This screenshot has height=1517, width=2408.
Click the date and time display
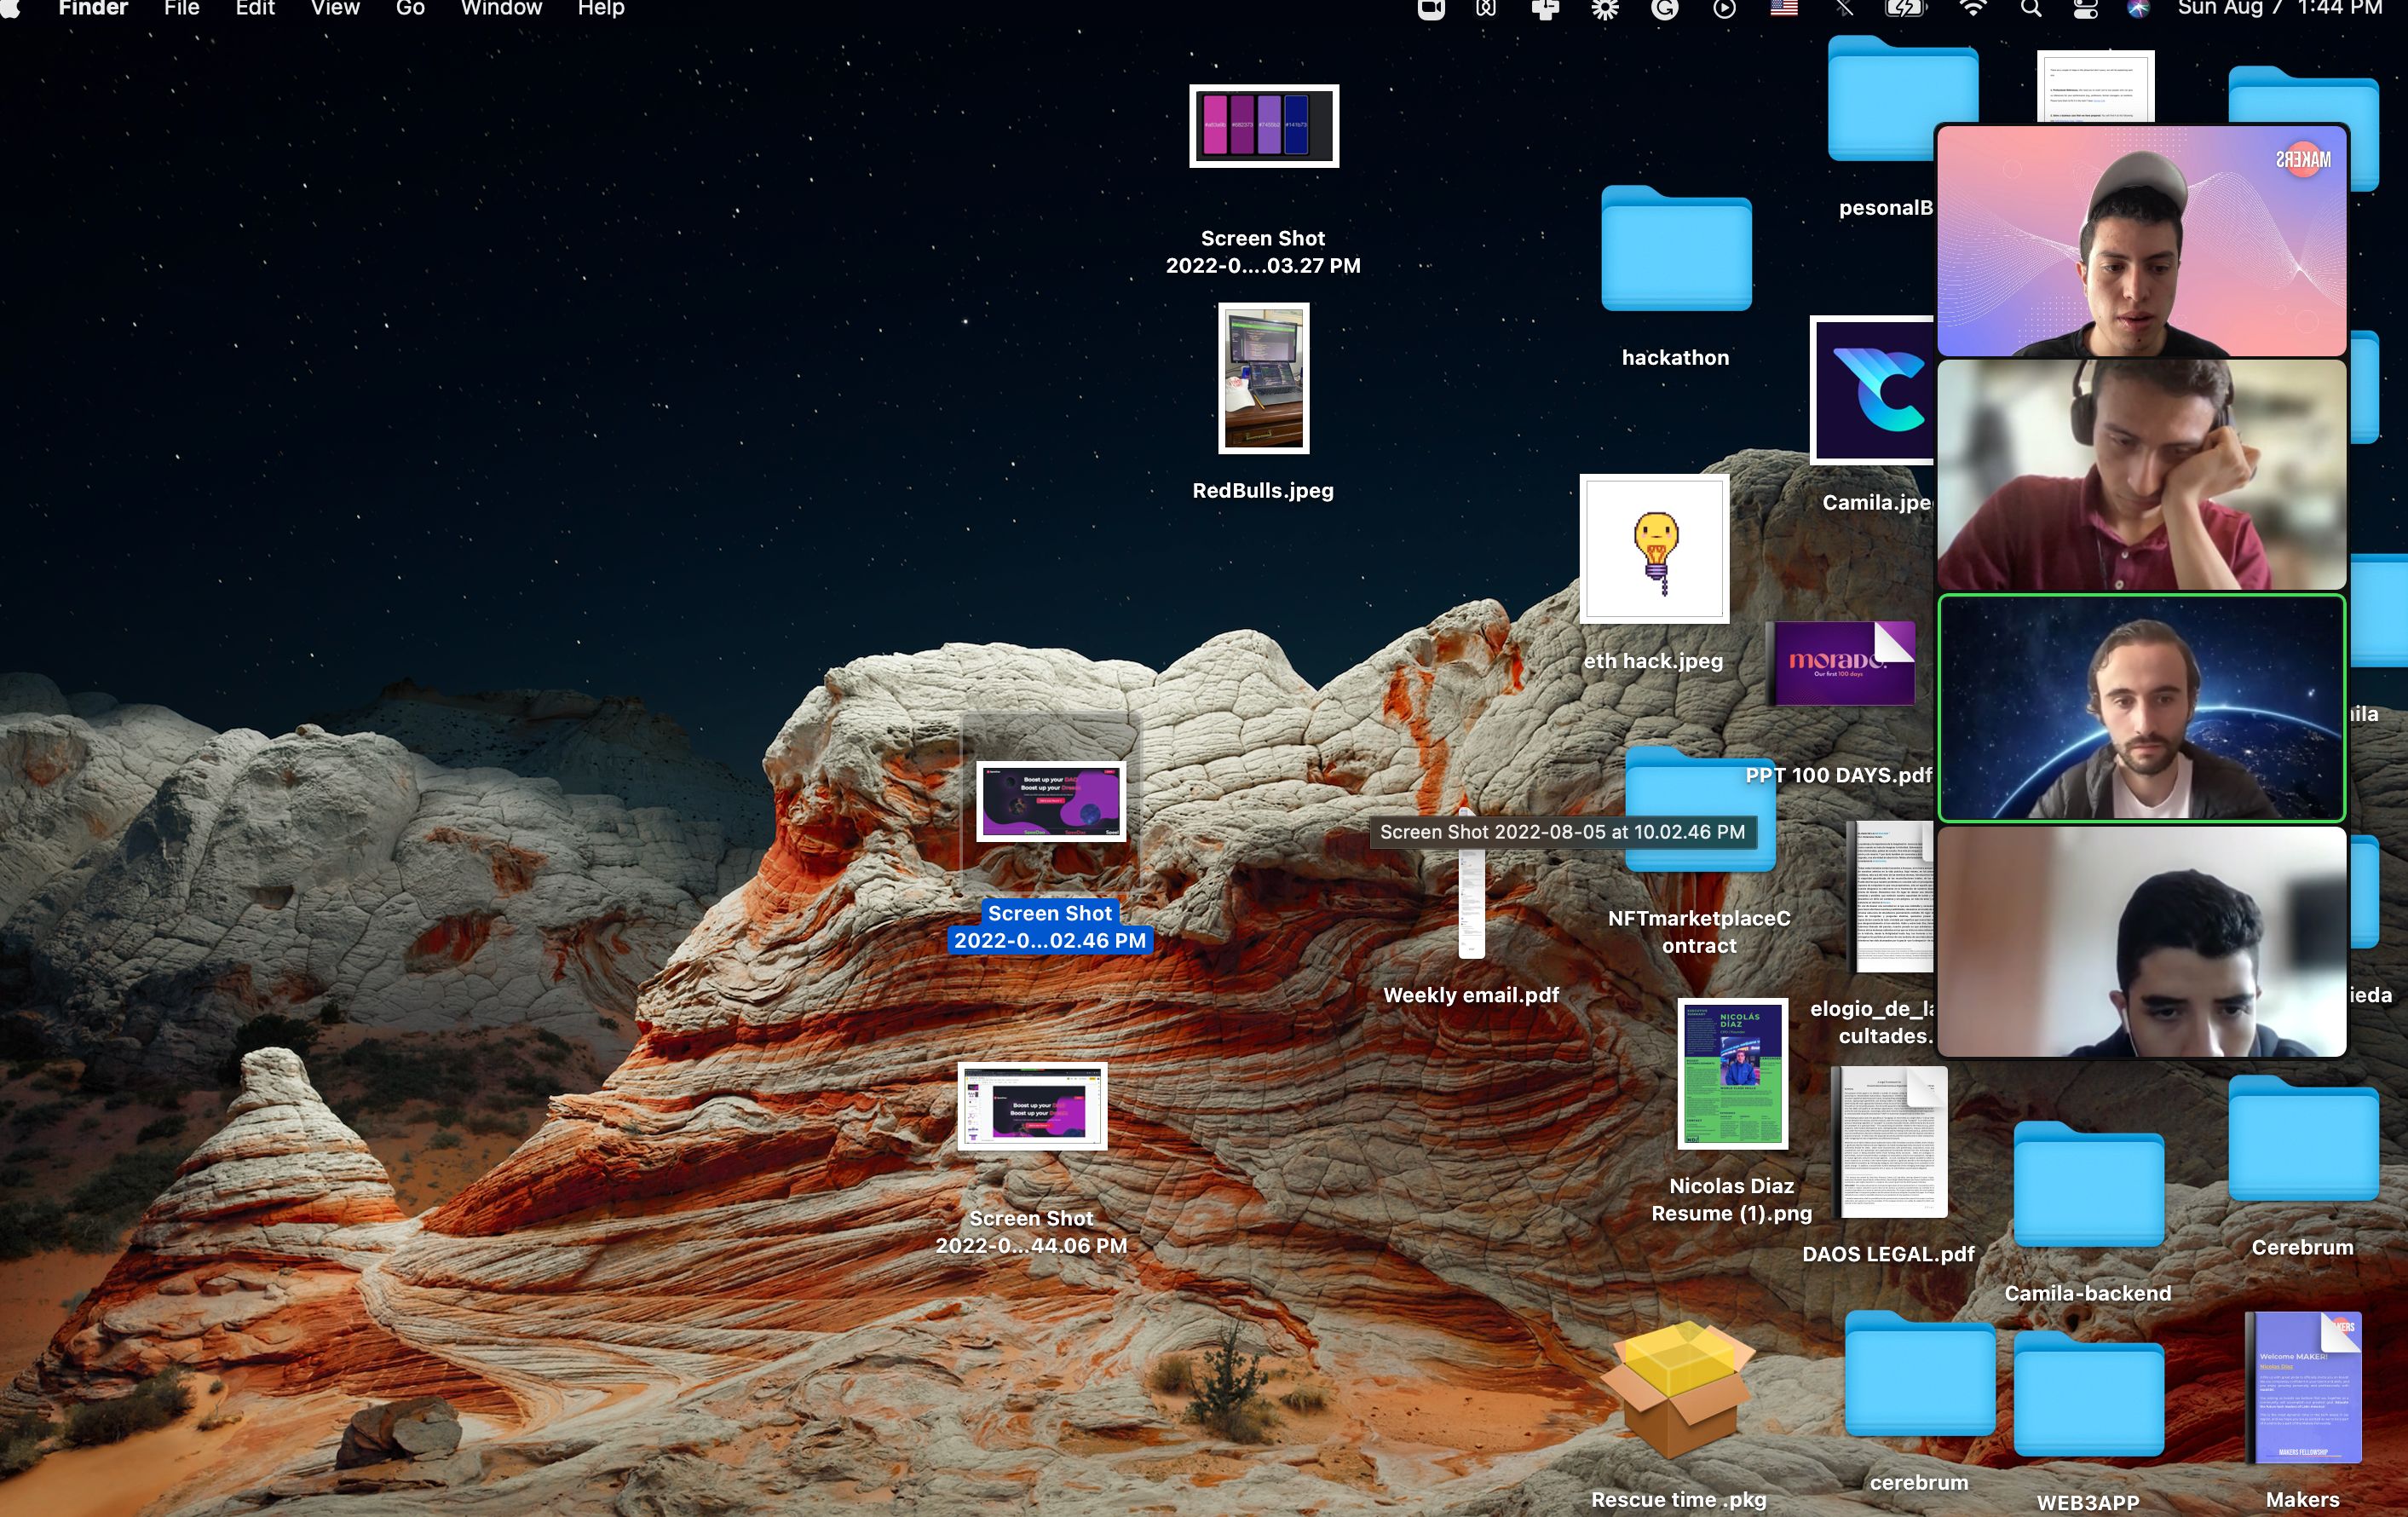click(x=2280, y=9)
